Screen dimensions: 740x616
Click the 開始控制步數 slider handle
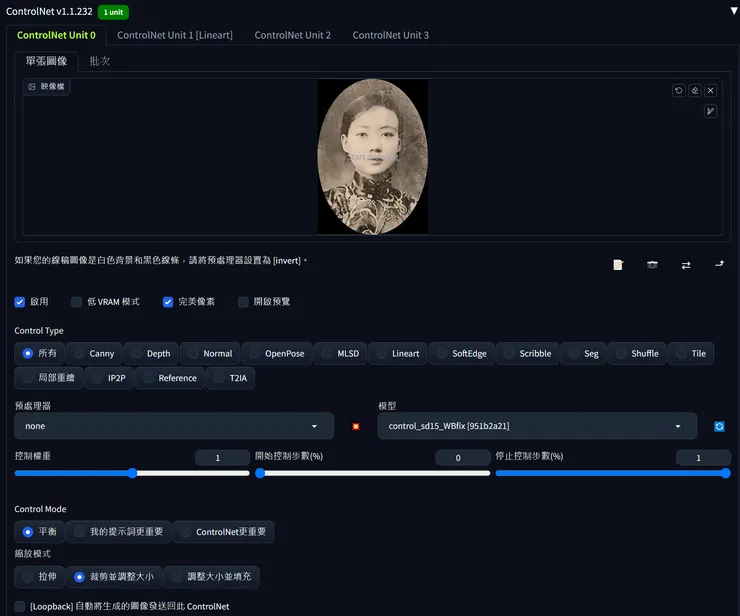[x=260, y=473]
